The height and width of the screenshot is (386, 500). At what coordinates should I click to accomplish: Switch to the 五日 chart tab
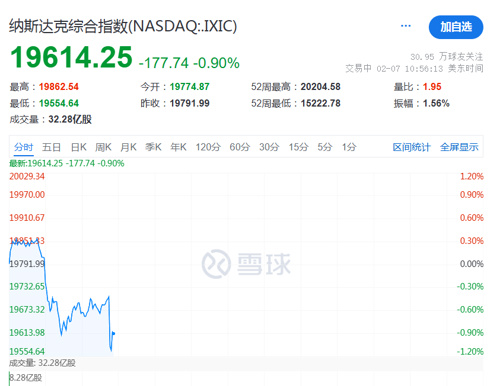[51, 147]
